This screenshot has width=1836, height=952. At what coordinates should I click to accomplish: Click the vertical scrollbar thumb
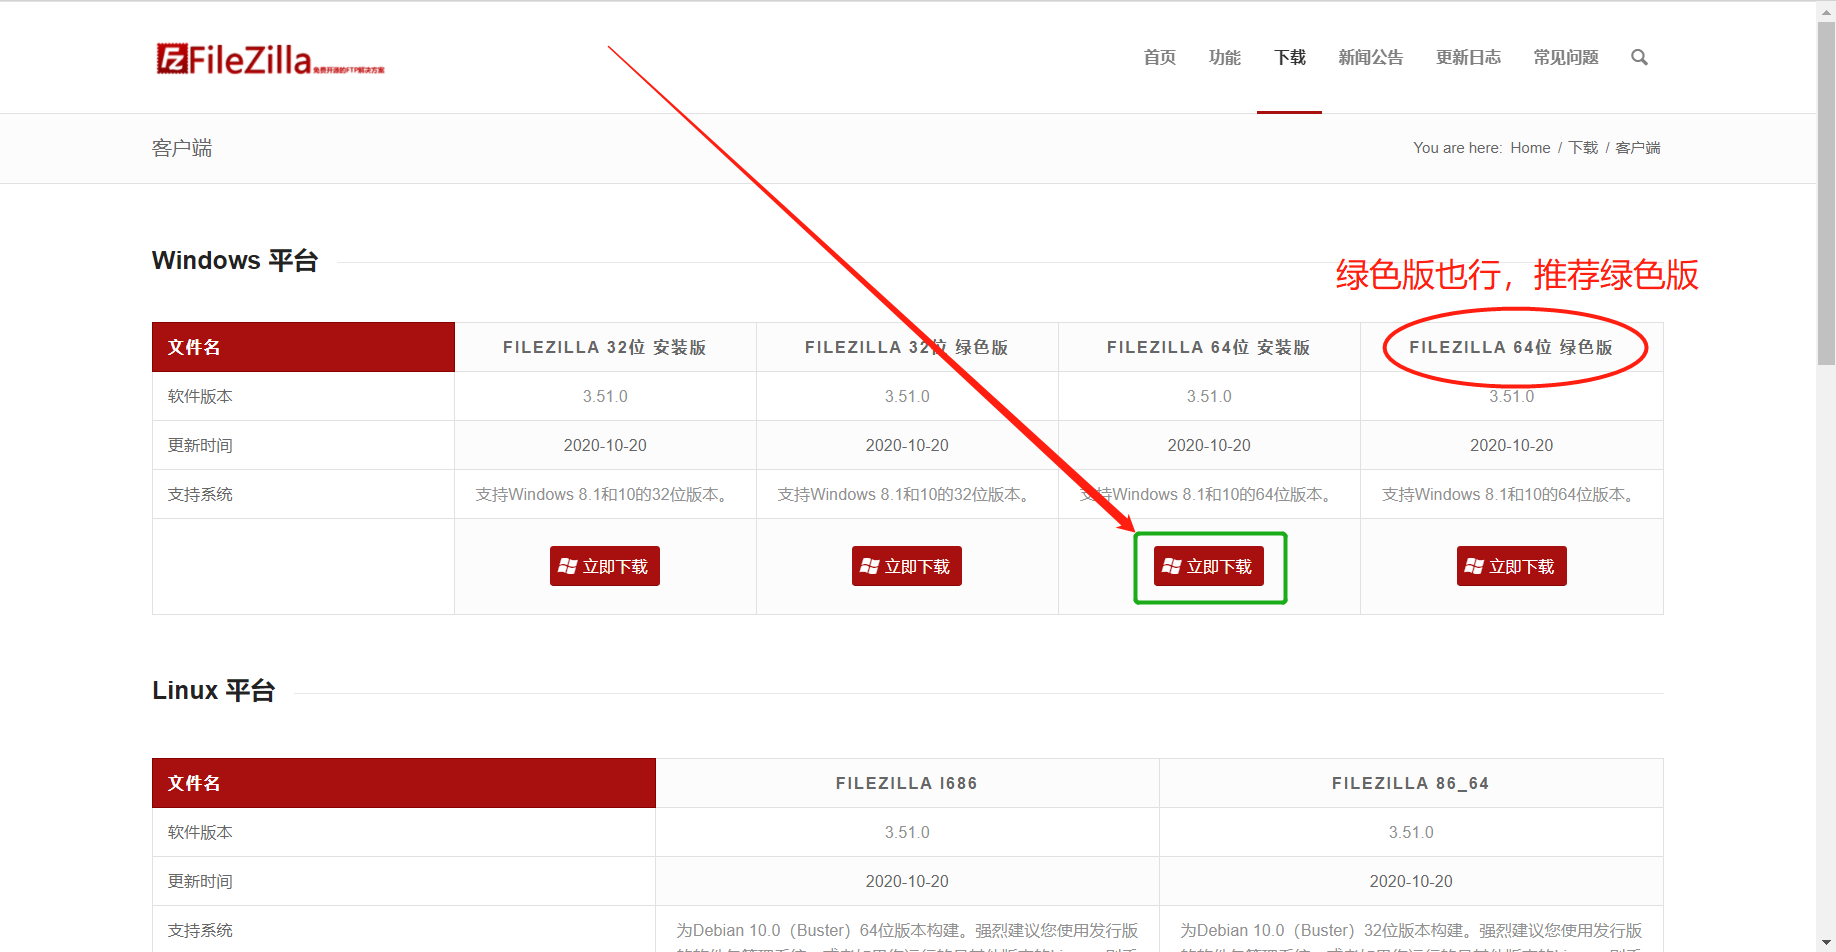coord(1826,193)
